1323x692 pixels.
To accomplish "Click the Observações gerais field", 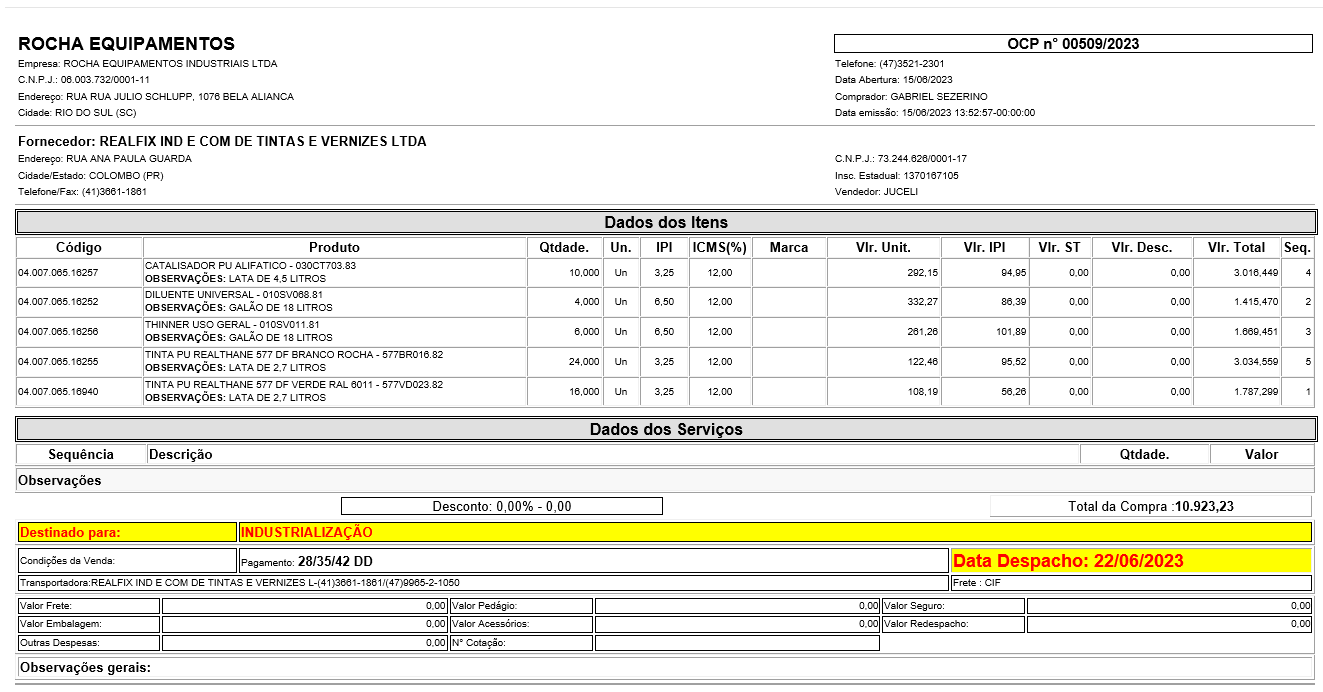I will point(665,667).
